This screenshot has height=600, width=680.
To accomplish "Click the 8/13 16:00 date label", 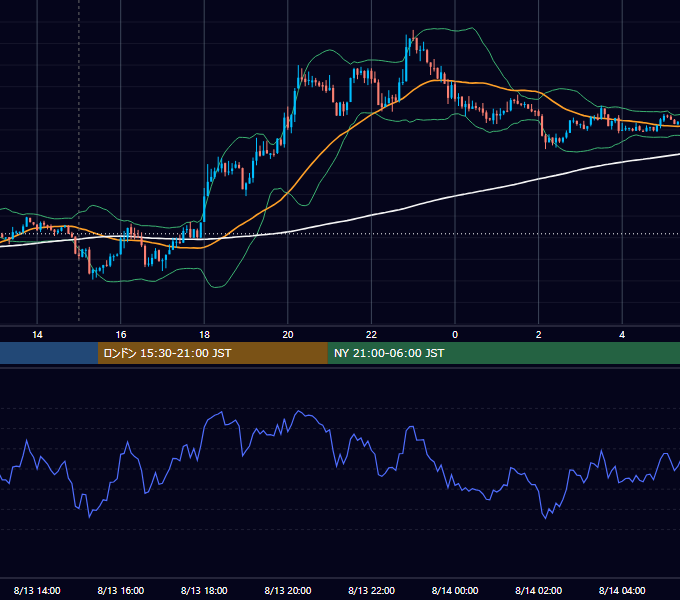I will (121, 590).
